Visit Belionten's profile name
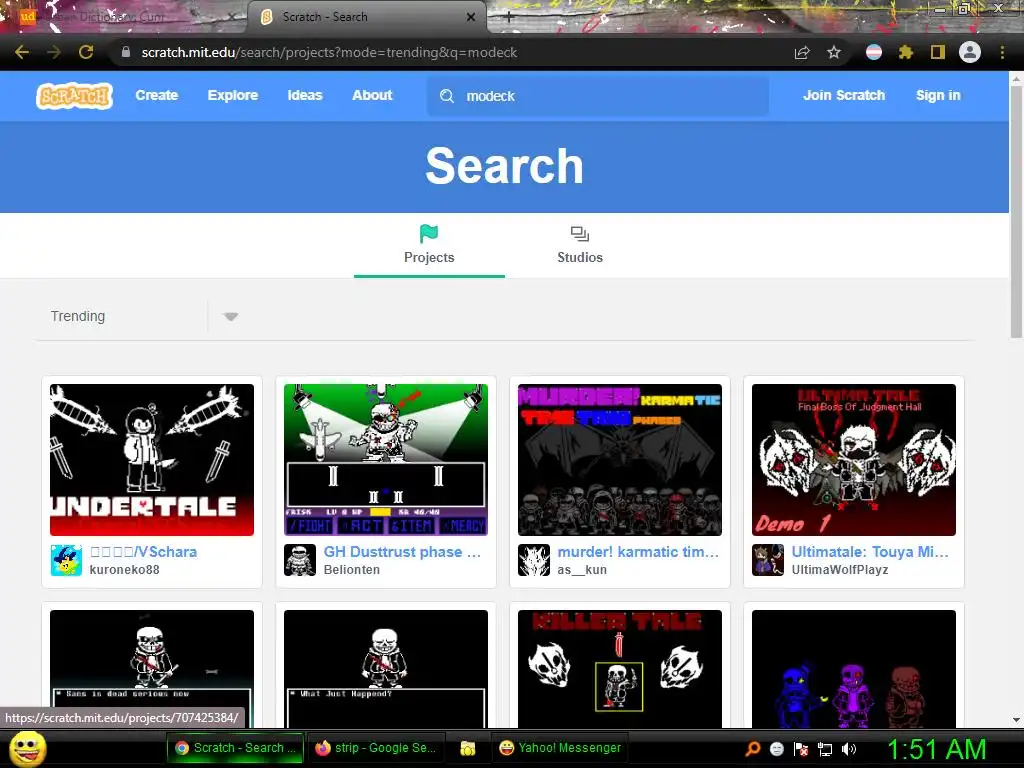This screenshot has width=1024, height=768. (351, 569)
